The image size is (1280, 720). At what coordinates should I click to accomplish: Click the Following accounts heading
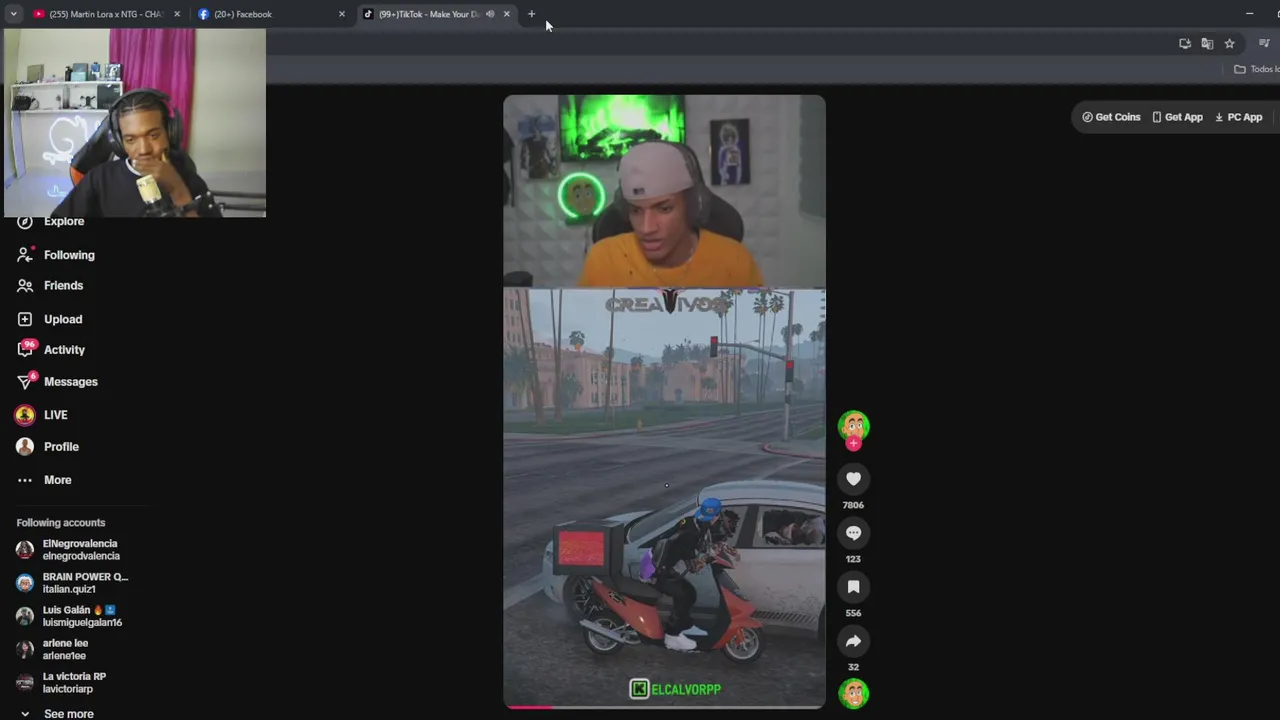click(60, 523)
